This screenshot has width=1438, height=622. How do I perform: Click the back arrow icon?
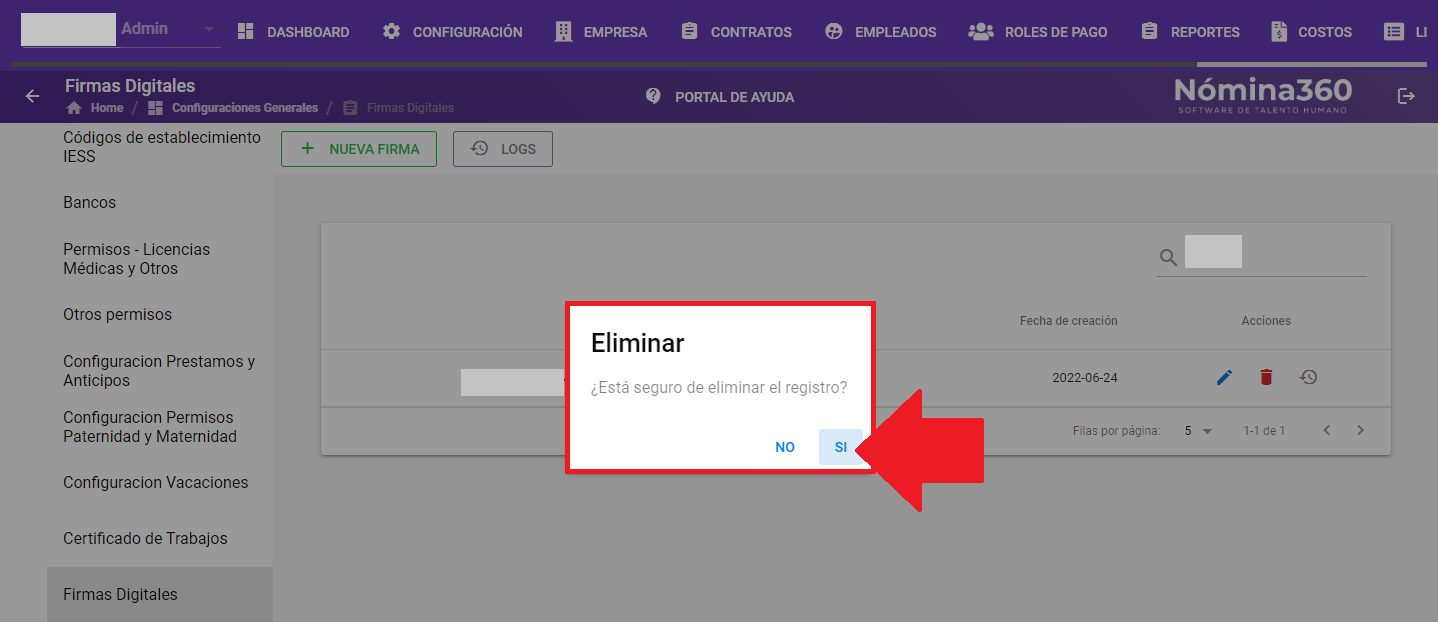pos(33,96)
